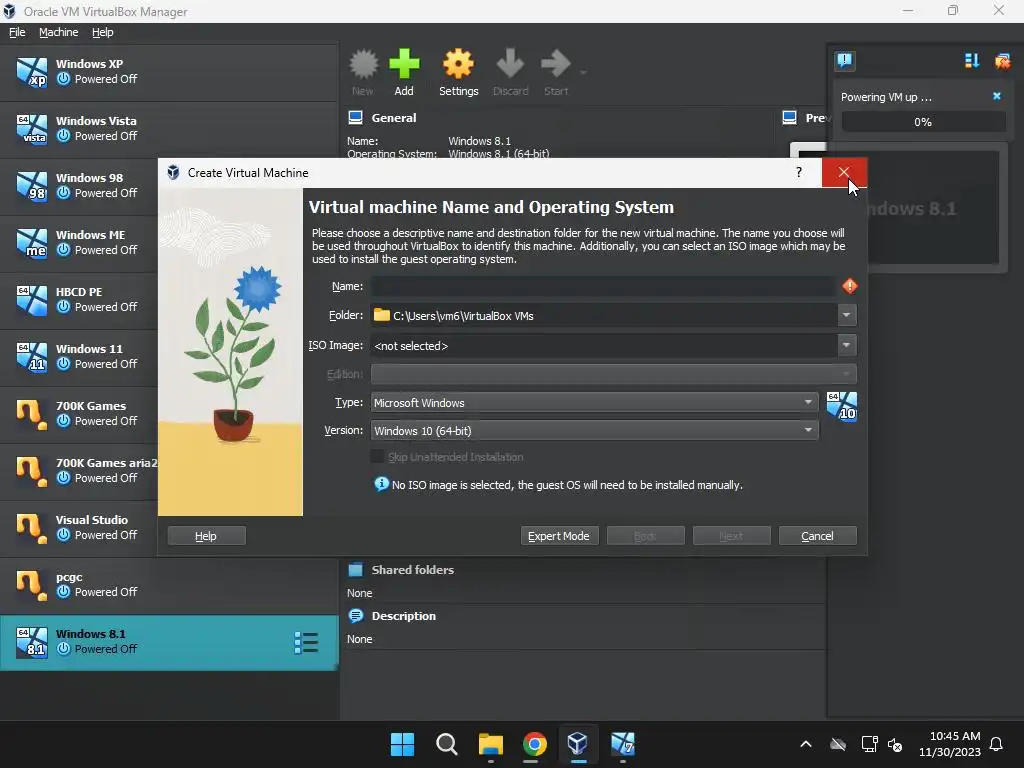Screen dimensions: 1024x768
Task: Select the 700K Games machine
Action: 78,413
